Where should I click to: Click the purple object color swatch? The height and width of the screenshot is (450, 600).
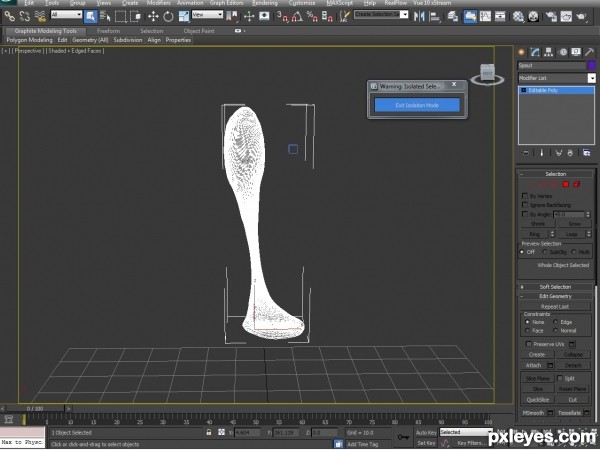click(592, 65)
